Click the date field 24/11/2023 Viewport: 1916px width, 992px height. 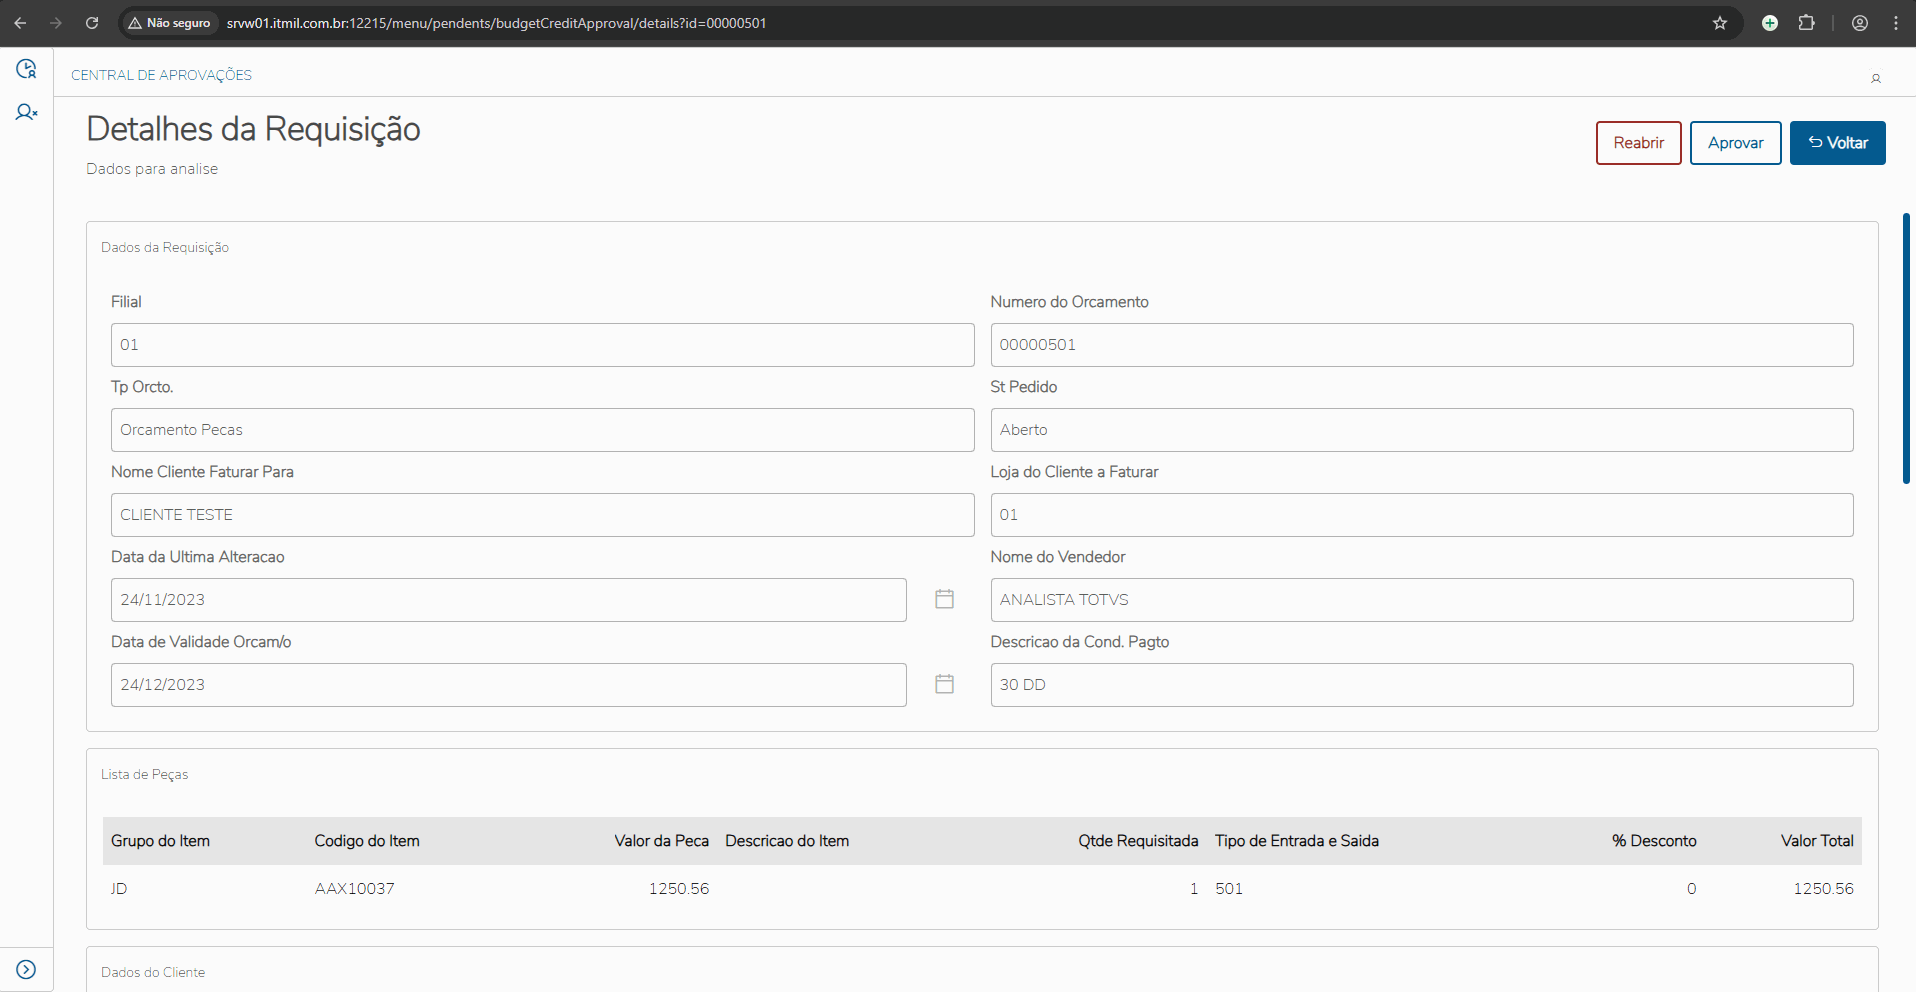coord(508,600)
